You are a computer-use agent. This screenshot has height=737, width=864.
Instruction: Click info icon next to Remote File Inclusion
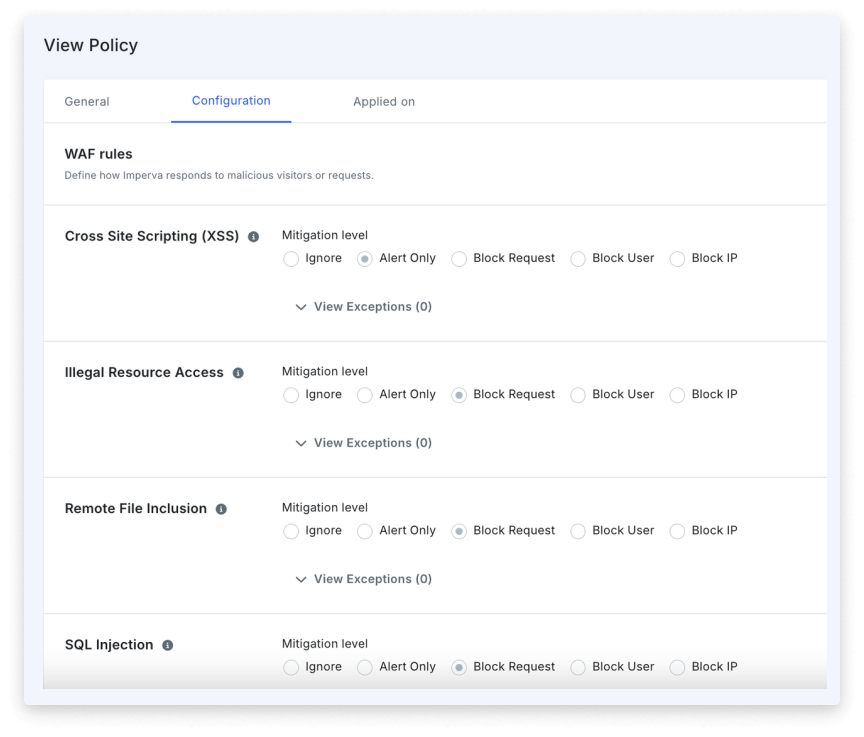point(221,509)
